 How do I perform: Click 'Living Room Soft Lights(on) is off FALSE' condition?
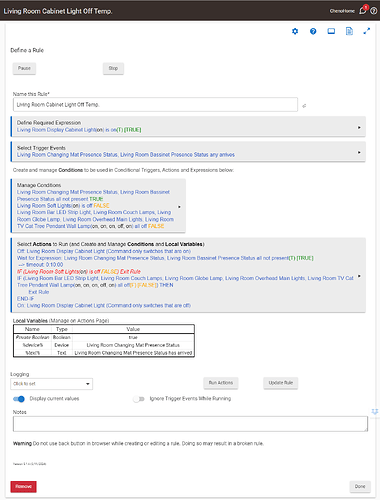pos(63,206)
